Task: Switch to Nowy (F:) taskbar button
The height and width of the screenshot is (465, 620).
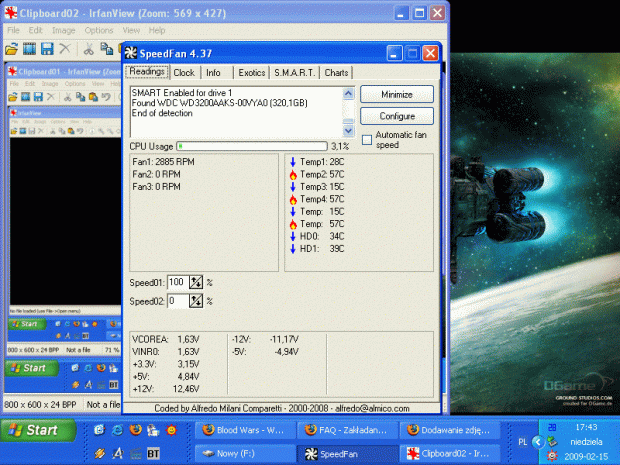Action: click(x=245, y=454)
